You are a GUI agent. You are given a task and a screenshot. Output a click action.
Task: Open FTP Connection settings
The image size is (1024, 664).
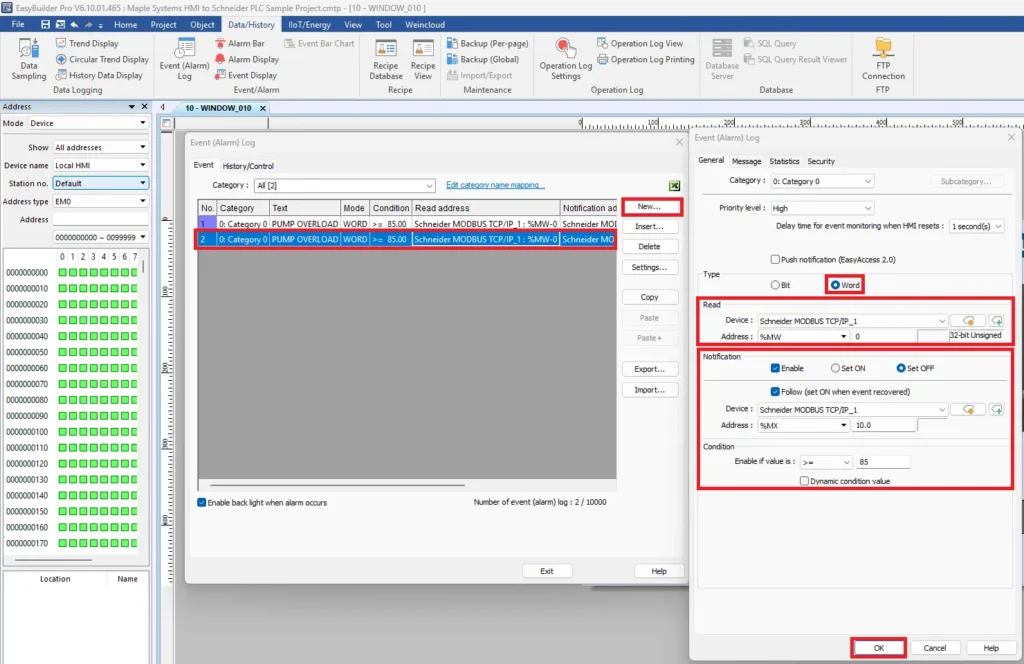tap(883, 59)
